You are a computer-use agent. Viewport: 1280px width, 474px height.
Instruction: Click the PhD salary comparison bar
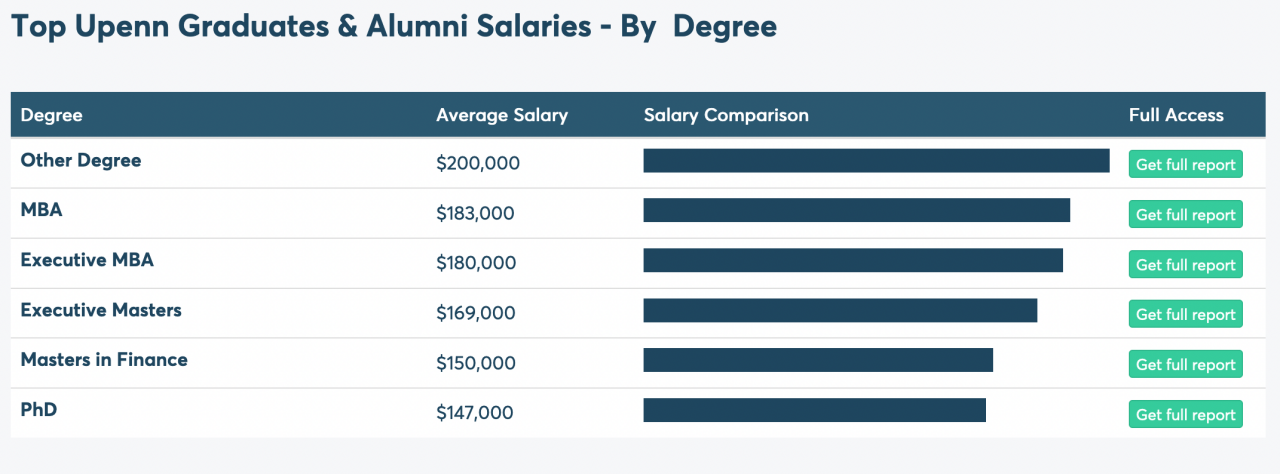[814, 410]
